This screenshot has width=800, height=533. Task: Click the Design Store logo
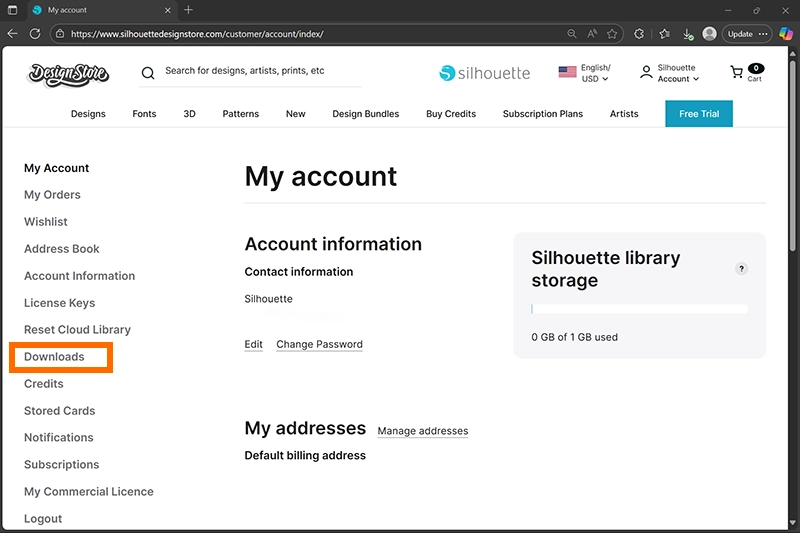68,73
